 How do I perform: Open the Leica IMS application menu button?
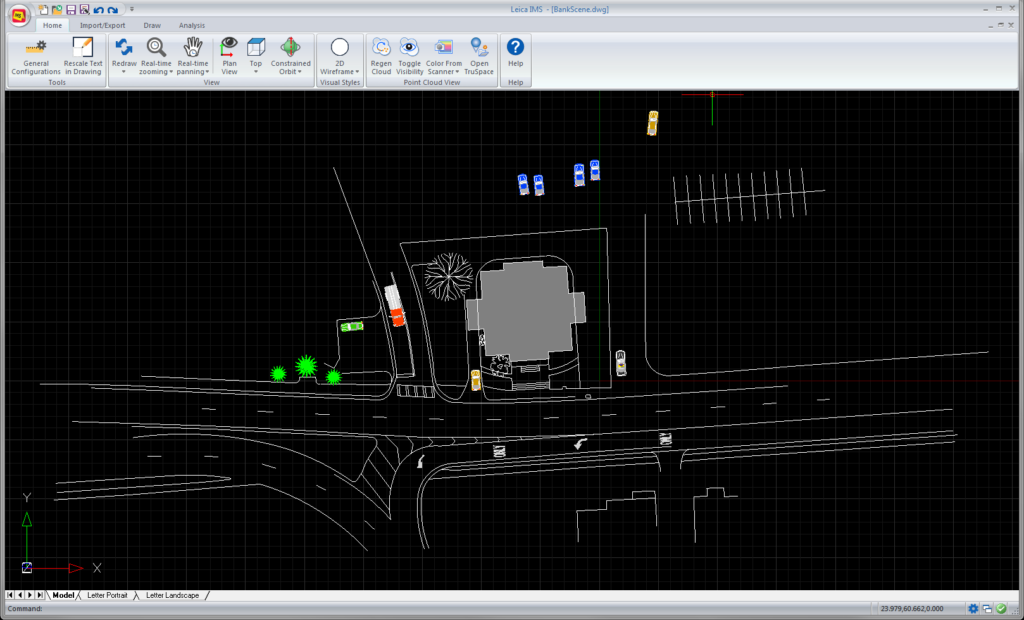19,16
